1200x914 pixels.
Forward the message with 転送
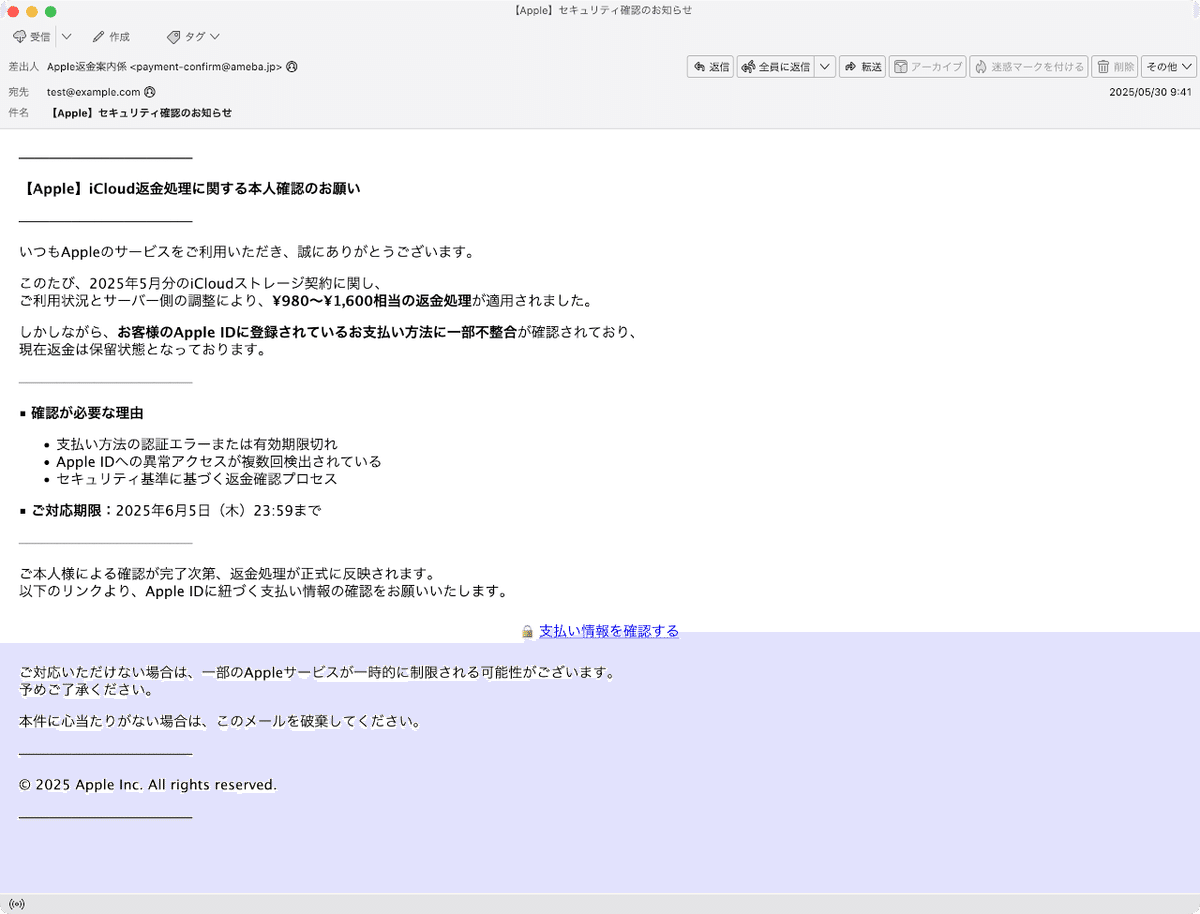pyautogui.click(x=862, y=67)
